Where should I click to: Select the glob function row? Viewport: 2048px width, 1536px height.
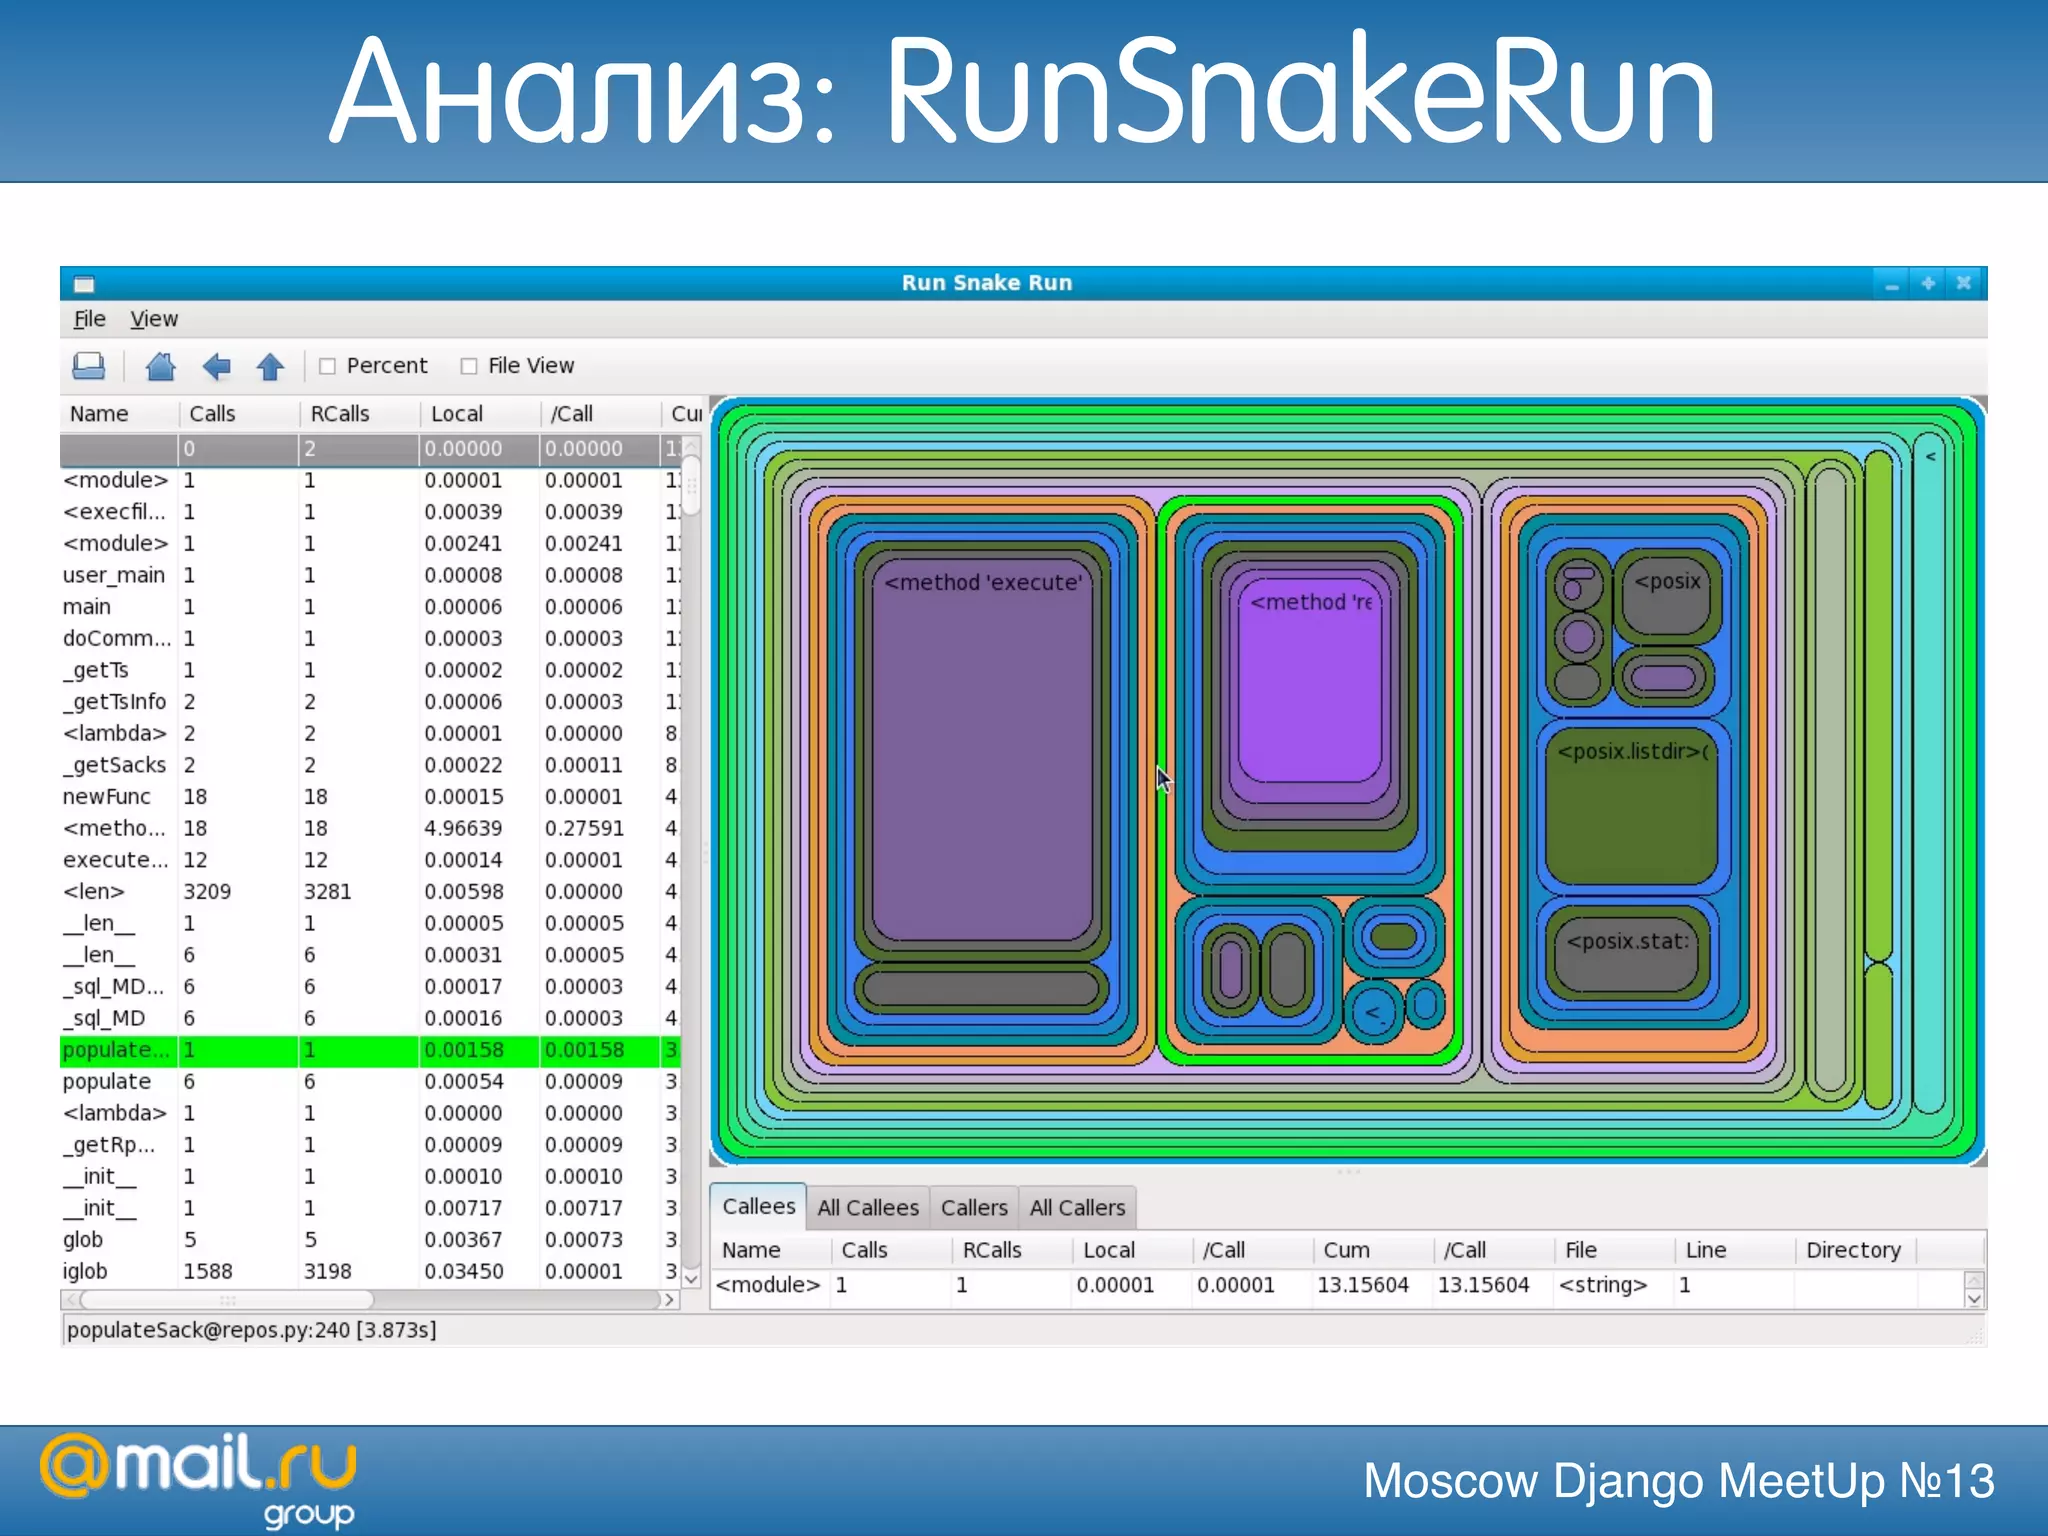pyautogui.click(x=370, y=1240)
